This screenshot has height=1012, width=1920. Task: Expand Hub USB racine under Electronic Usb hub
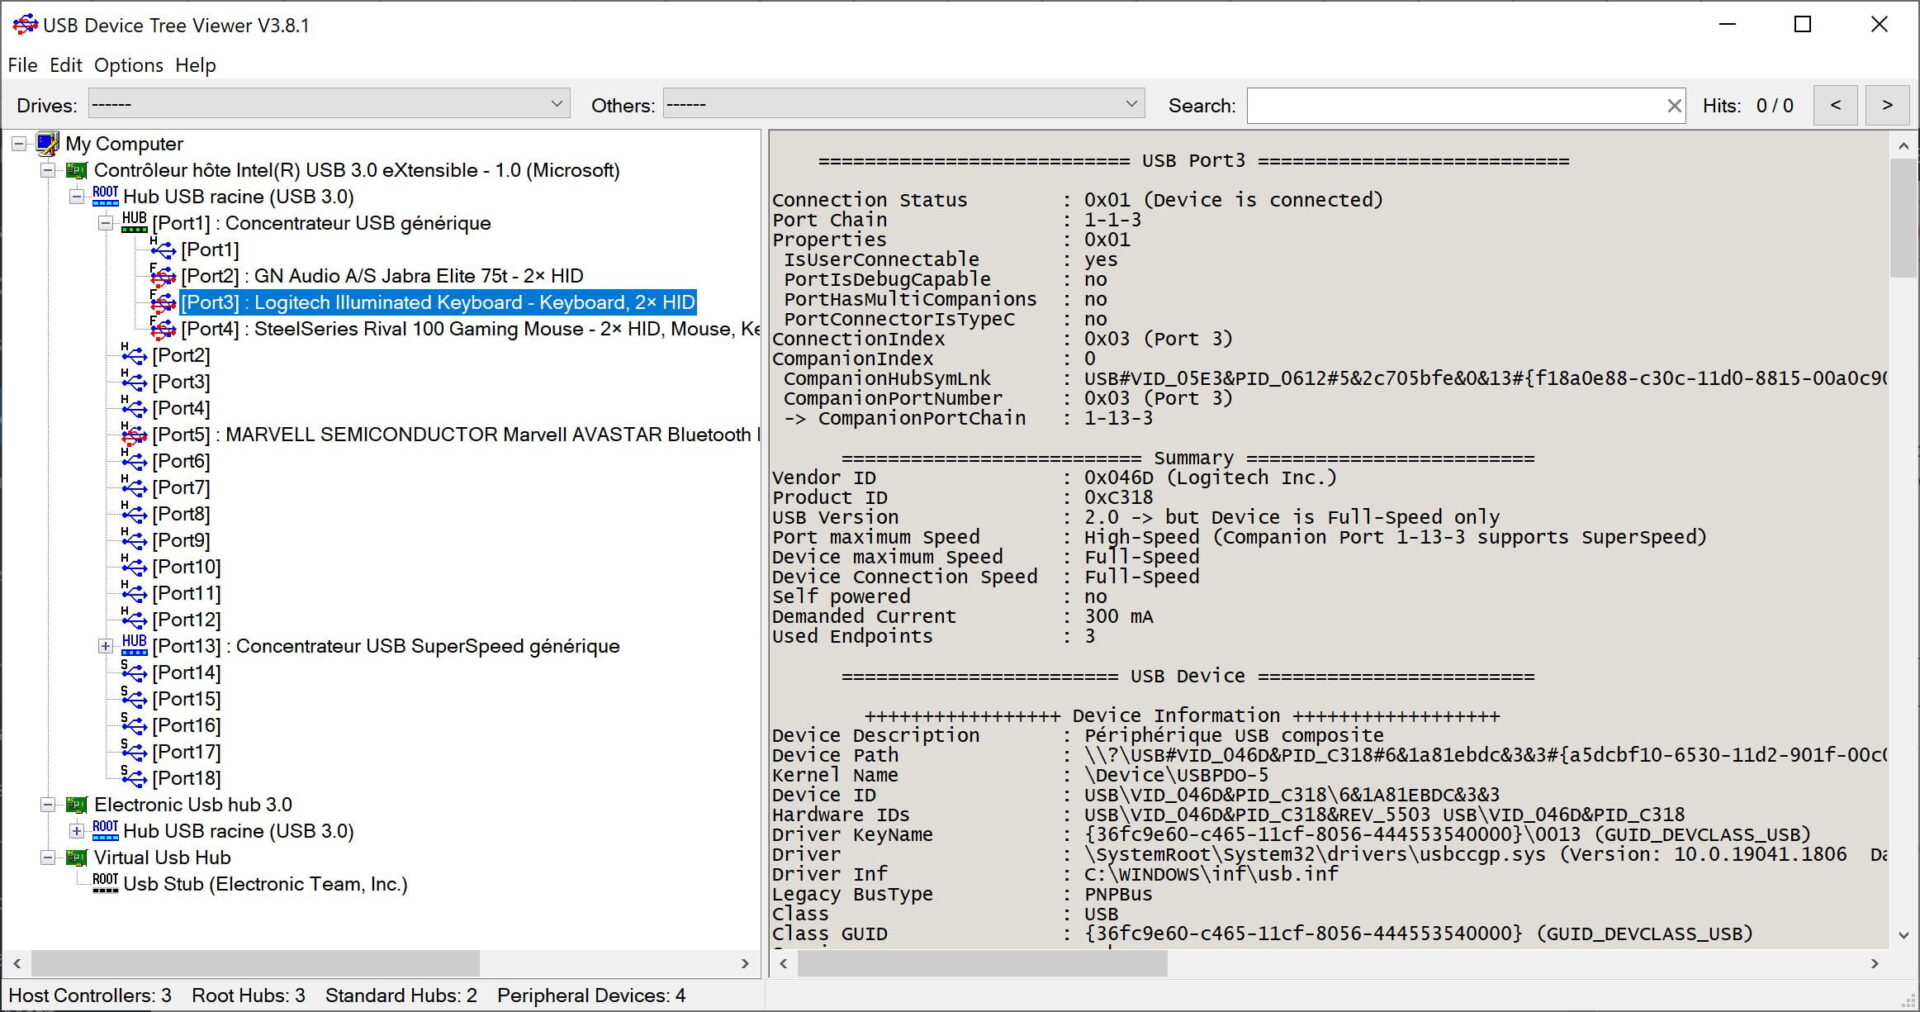(x=76, y=831)
